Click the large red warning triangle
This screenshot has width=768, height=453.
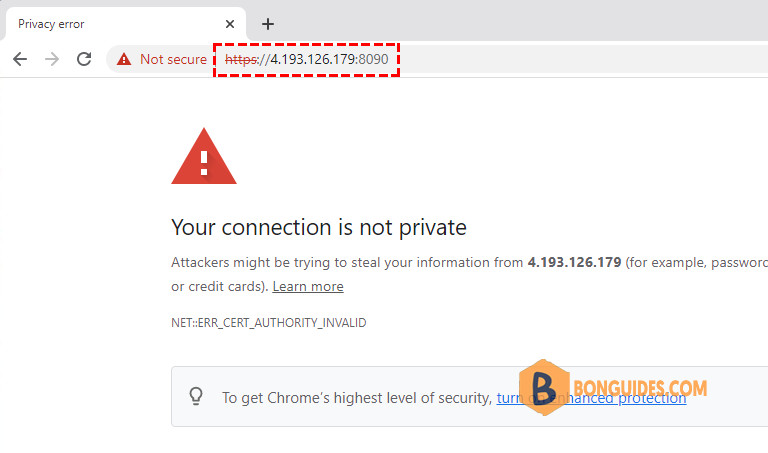204,156
